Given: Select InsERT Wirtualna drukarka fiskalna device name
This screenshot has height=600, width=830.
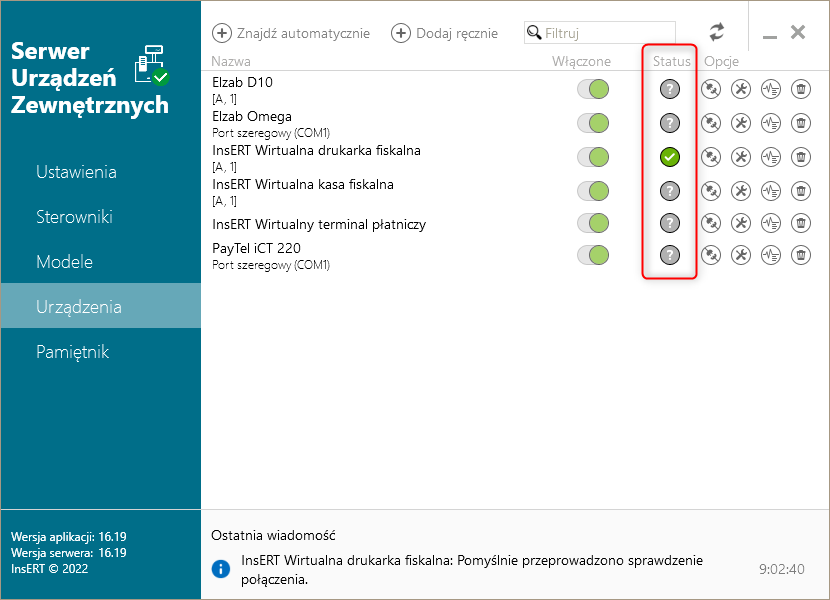Looking at the screenshot, I should coord(317,150).
